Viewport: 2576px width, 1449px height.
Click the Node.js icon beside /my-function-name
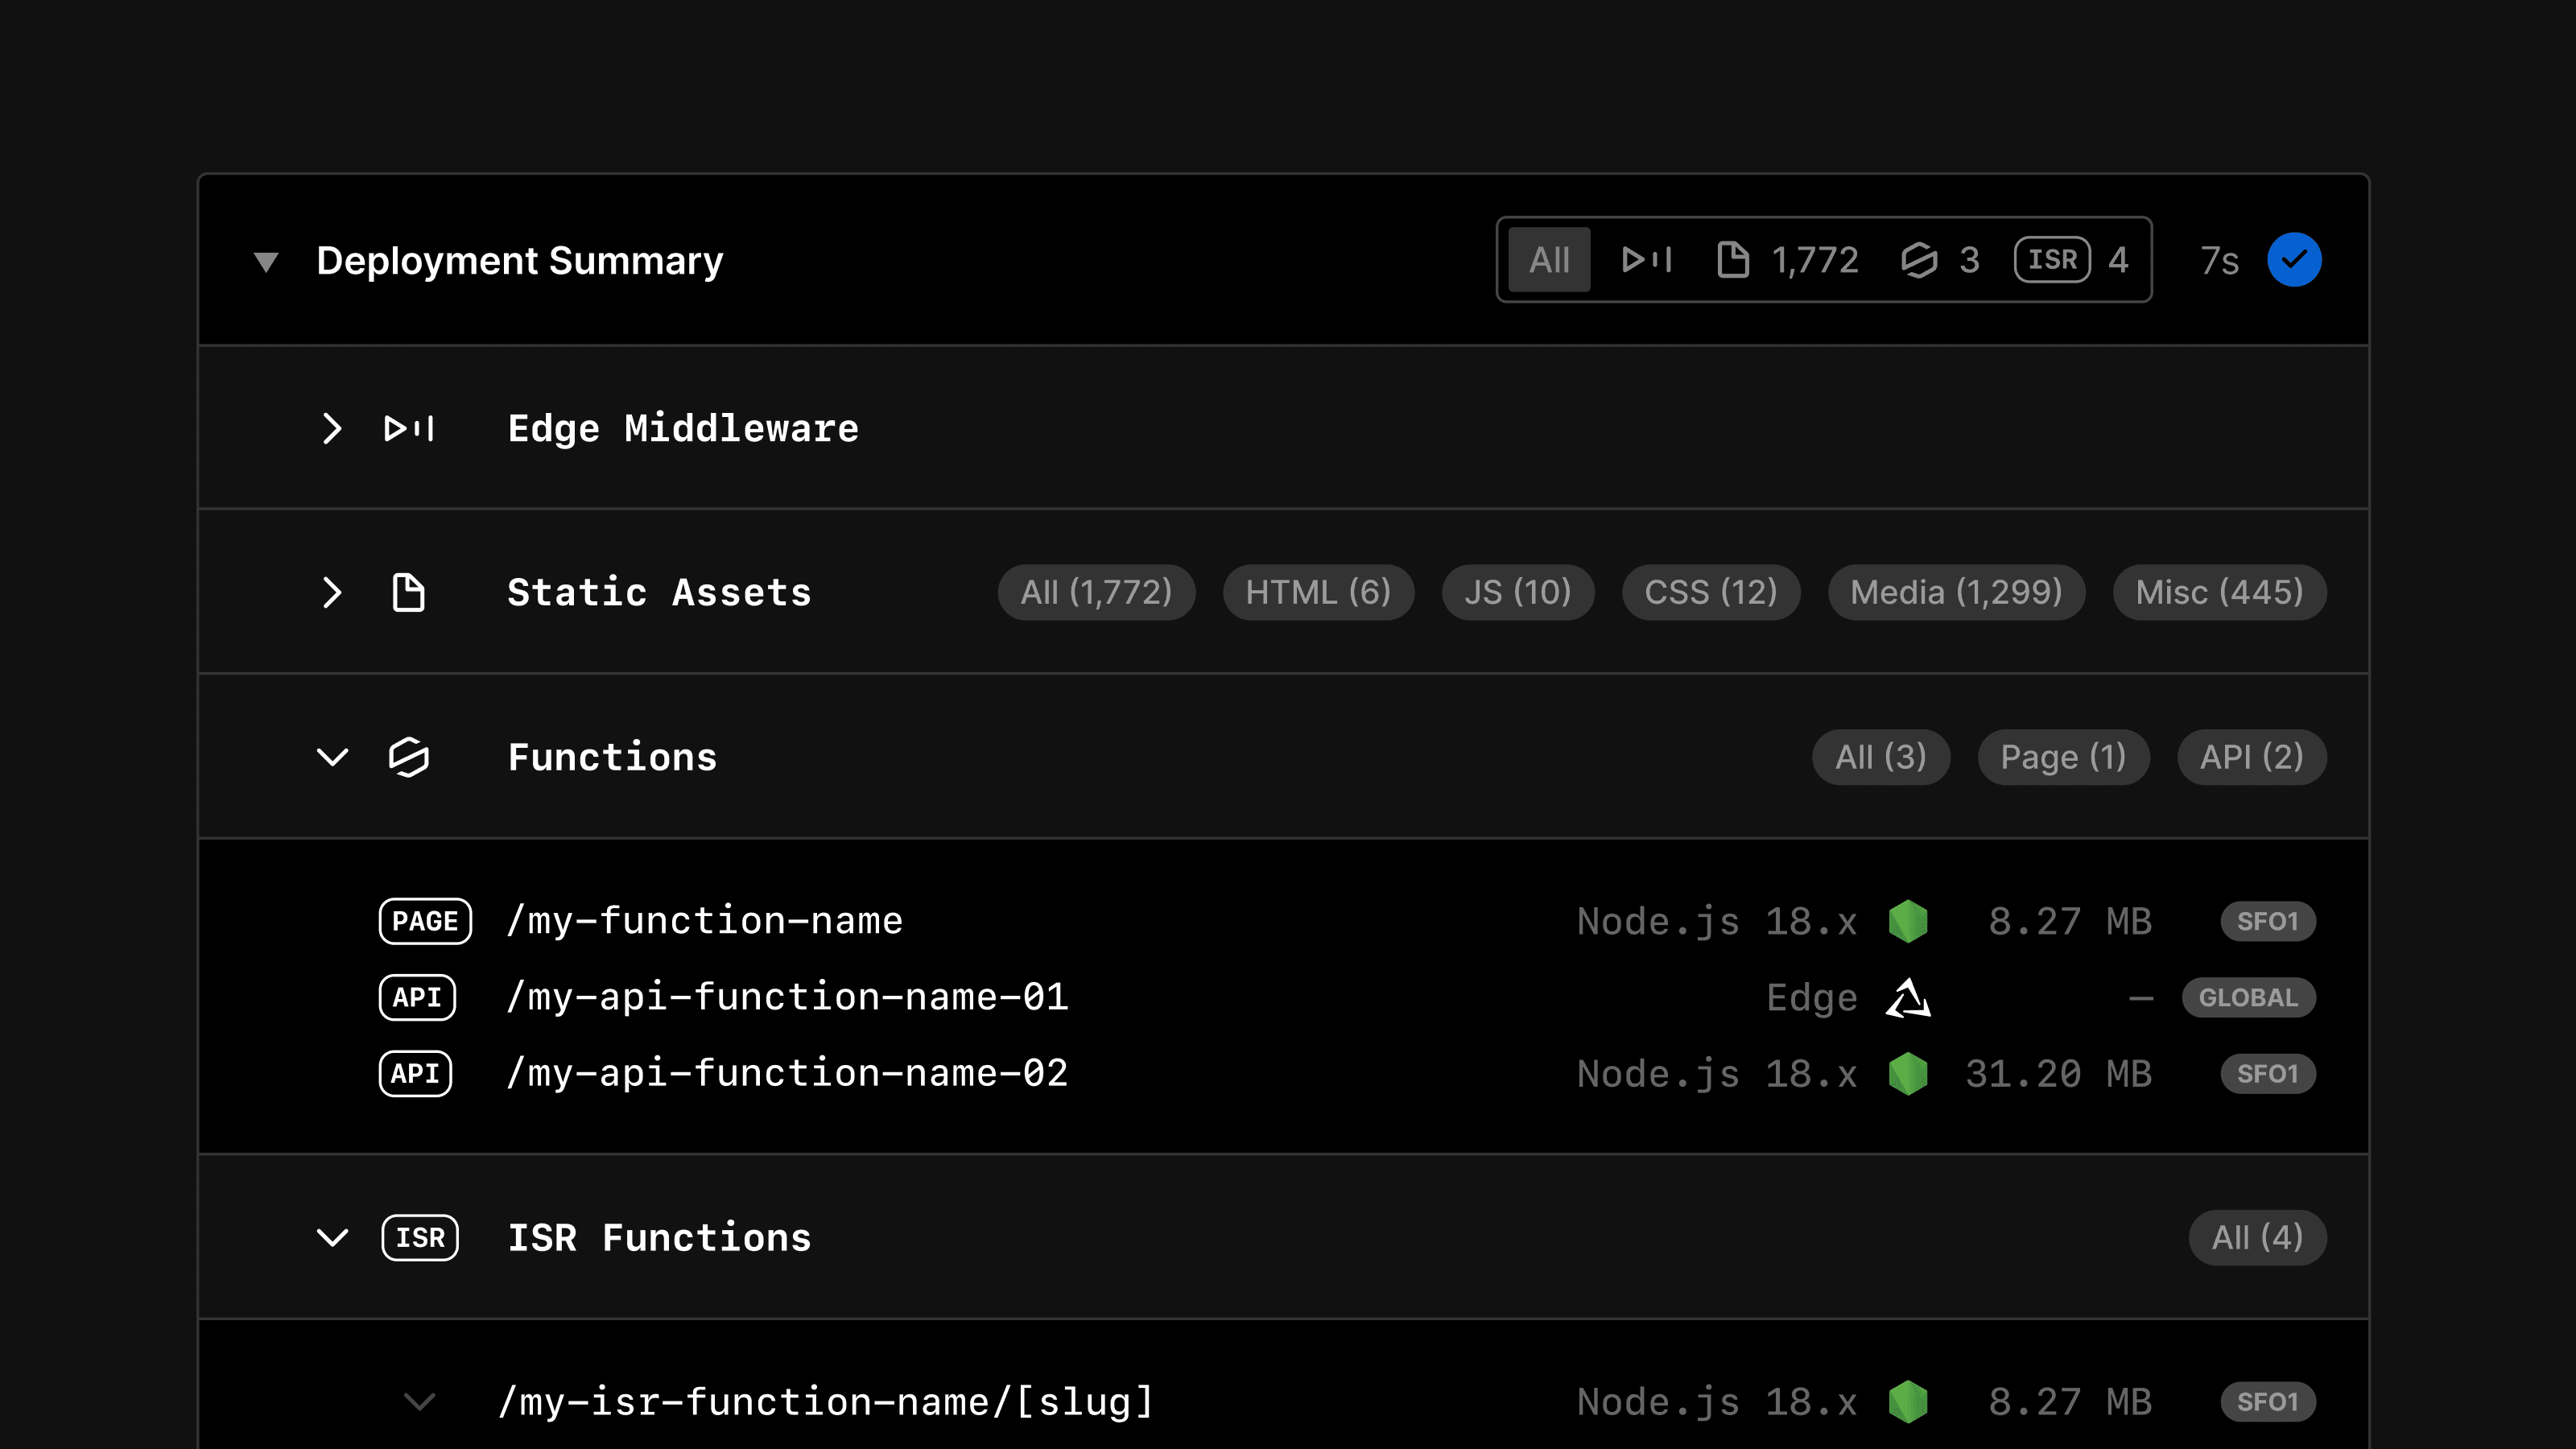click(x=1910, y=921)
